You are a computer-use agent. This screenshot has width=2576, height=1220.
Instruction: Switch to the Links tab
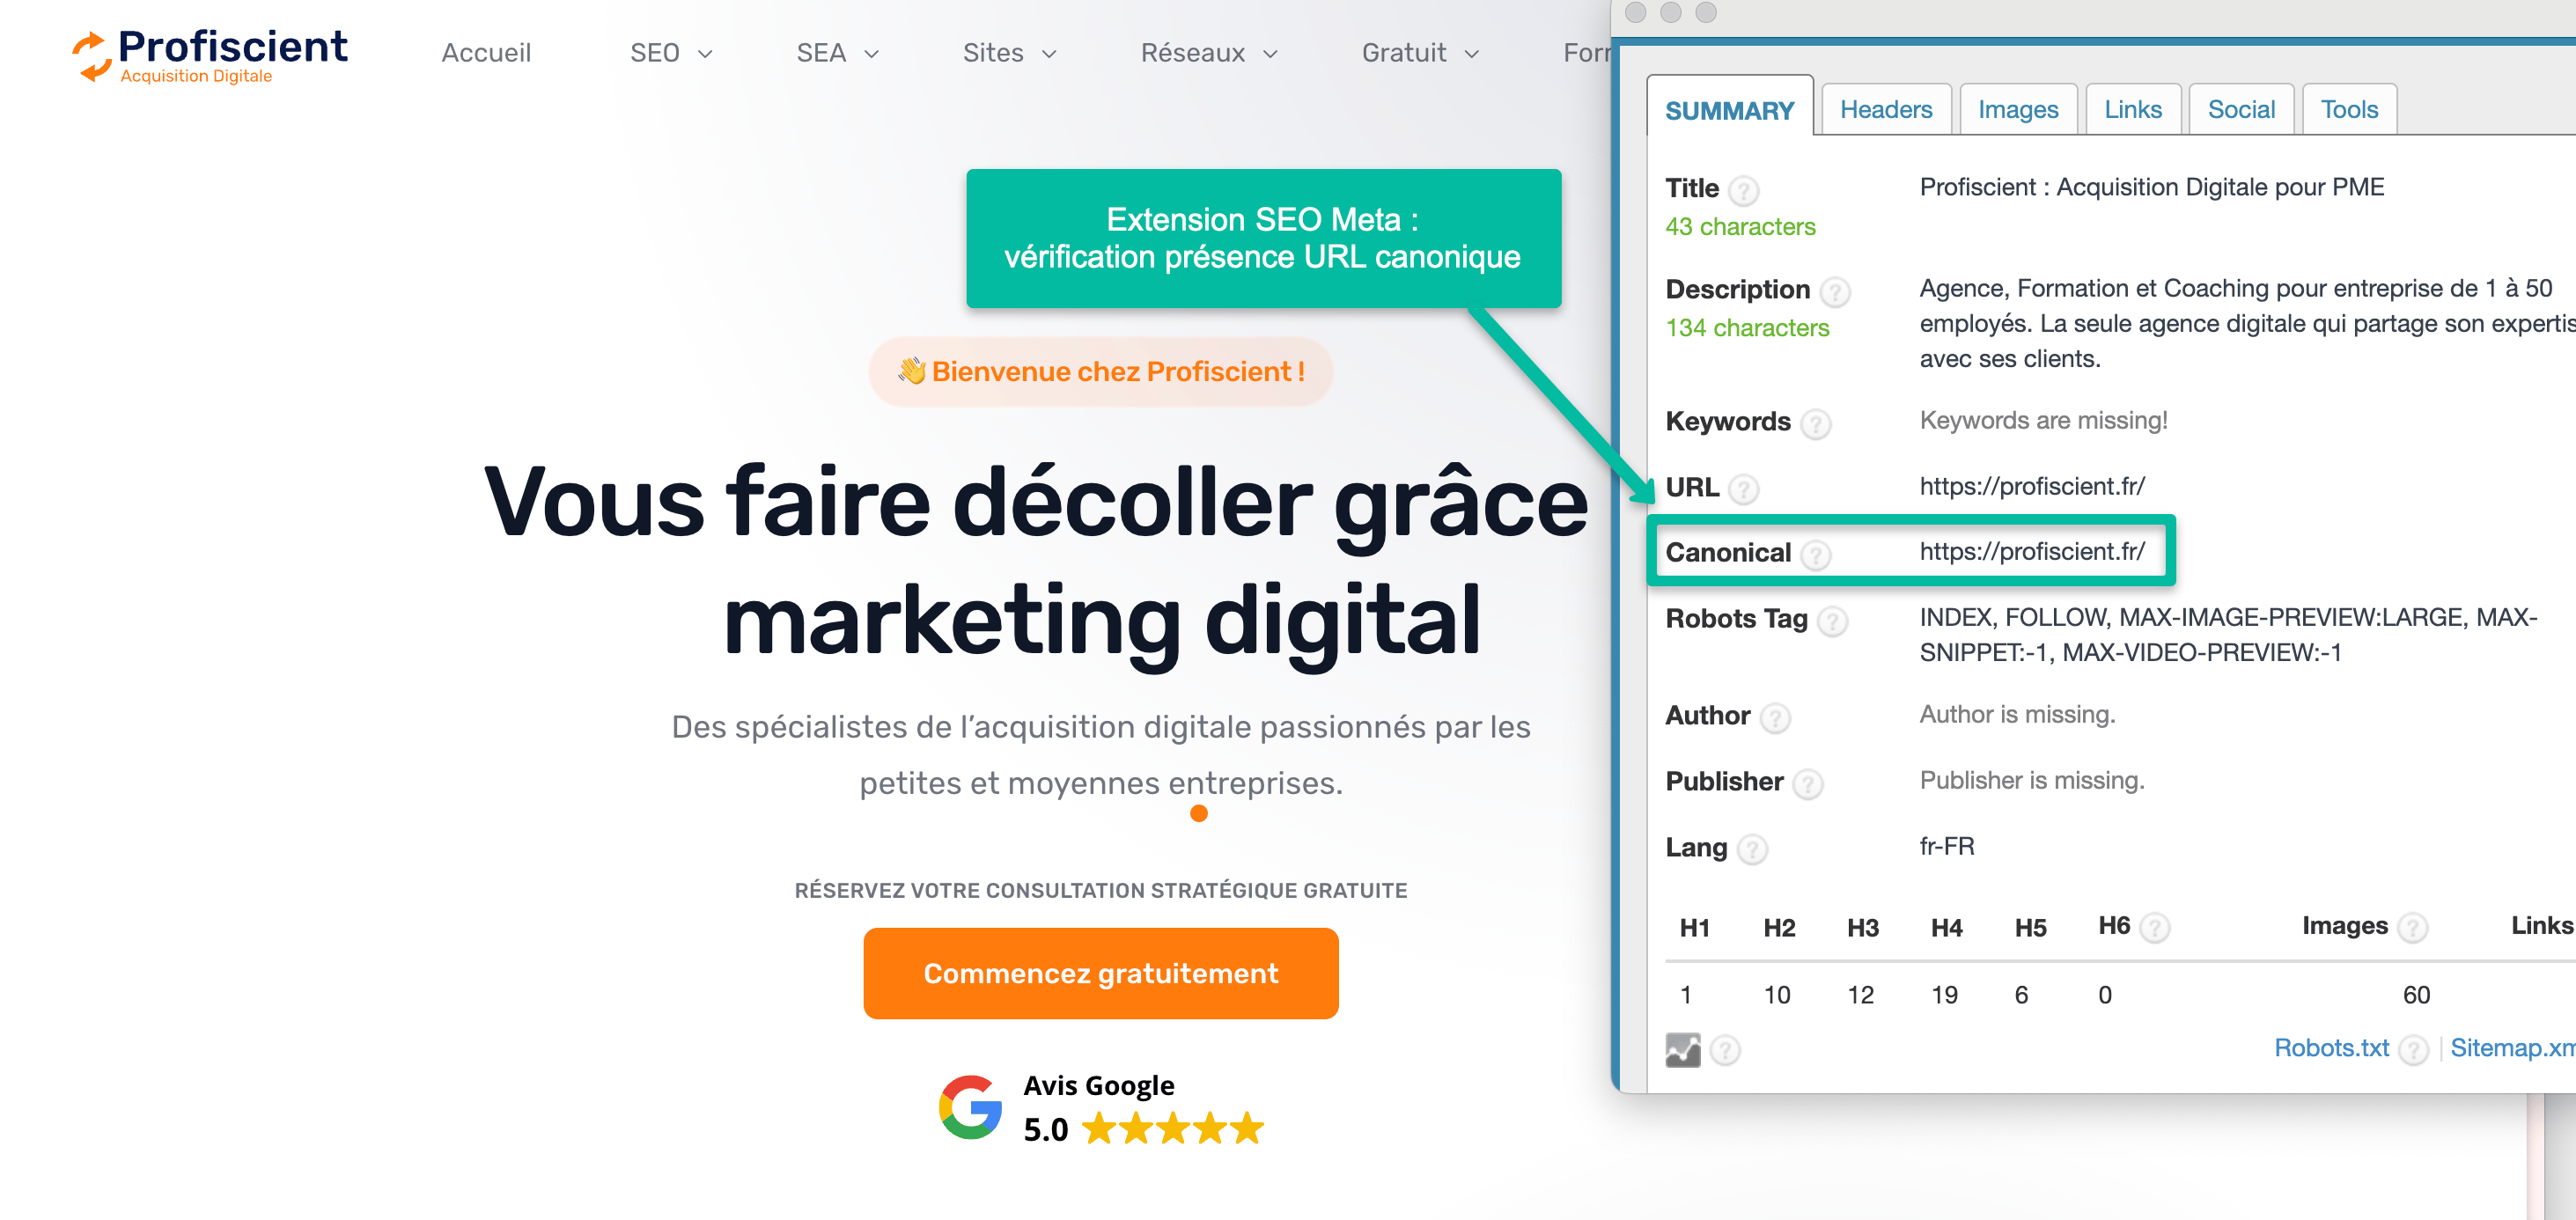click(x=2133, y=109)
